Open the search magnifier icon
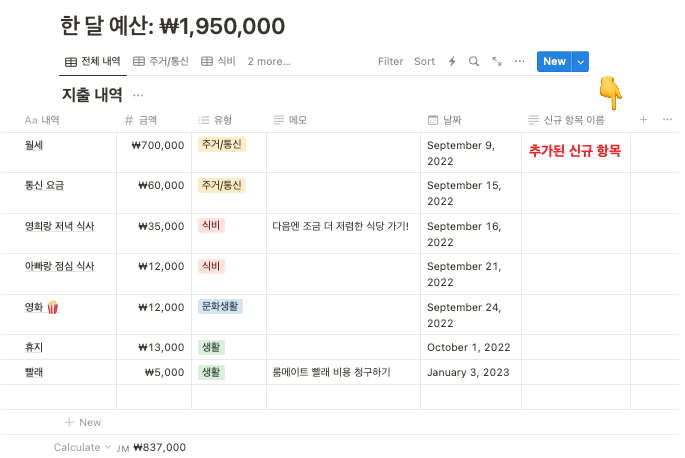685x458 pixels. 474,62
